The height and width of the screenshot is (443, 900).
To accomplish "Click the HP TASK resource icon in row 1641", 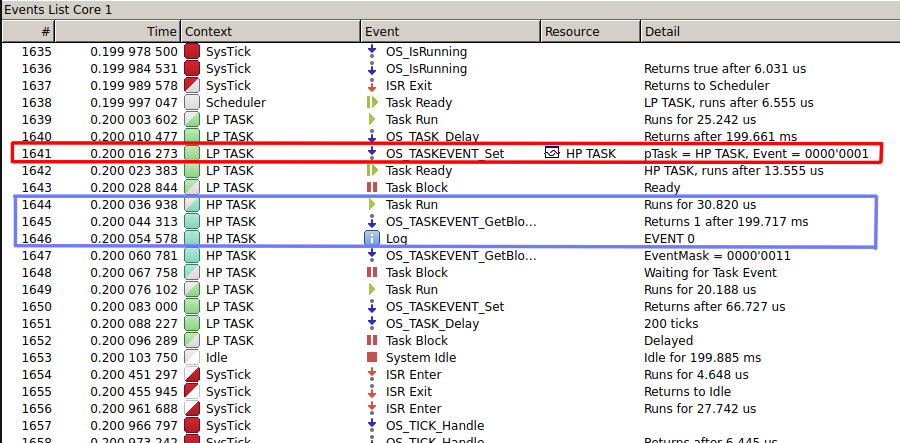I will (552, 153).
